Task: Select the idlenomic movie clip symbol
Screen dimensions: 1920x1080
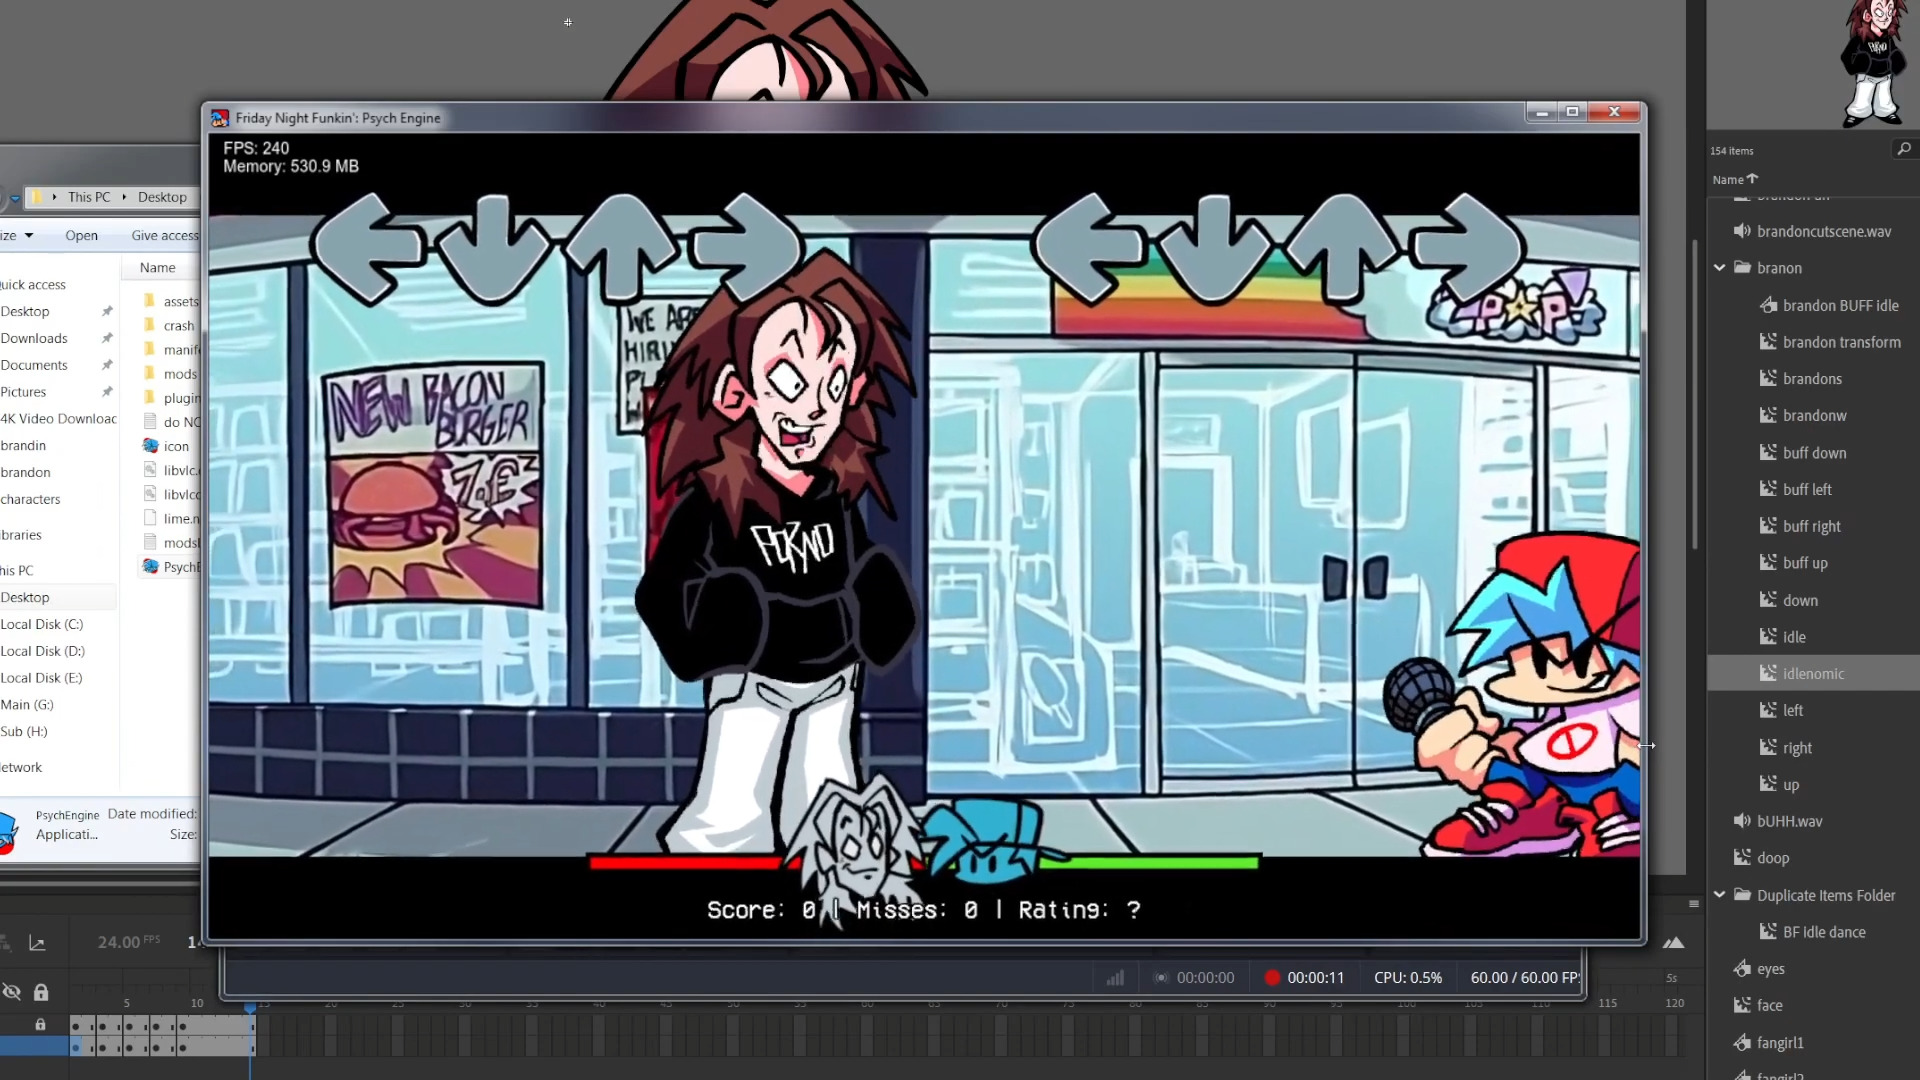Action: pyautogui.click(x=1813, y=674)
